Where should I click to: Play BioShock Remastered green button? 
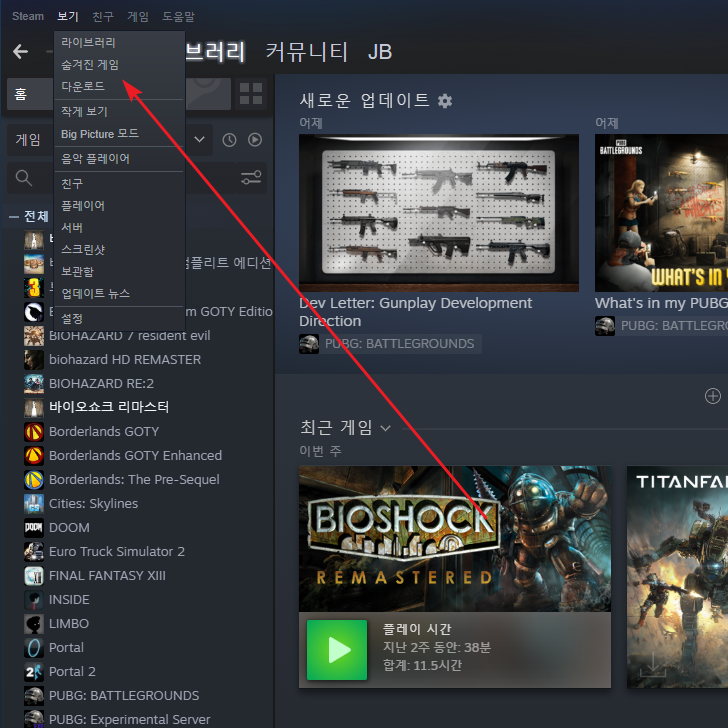pos(337,650)
